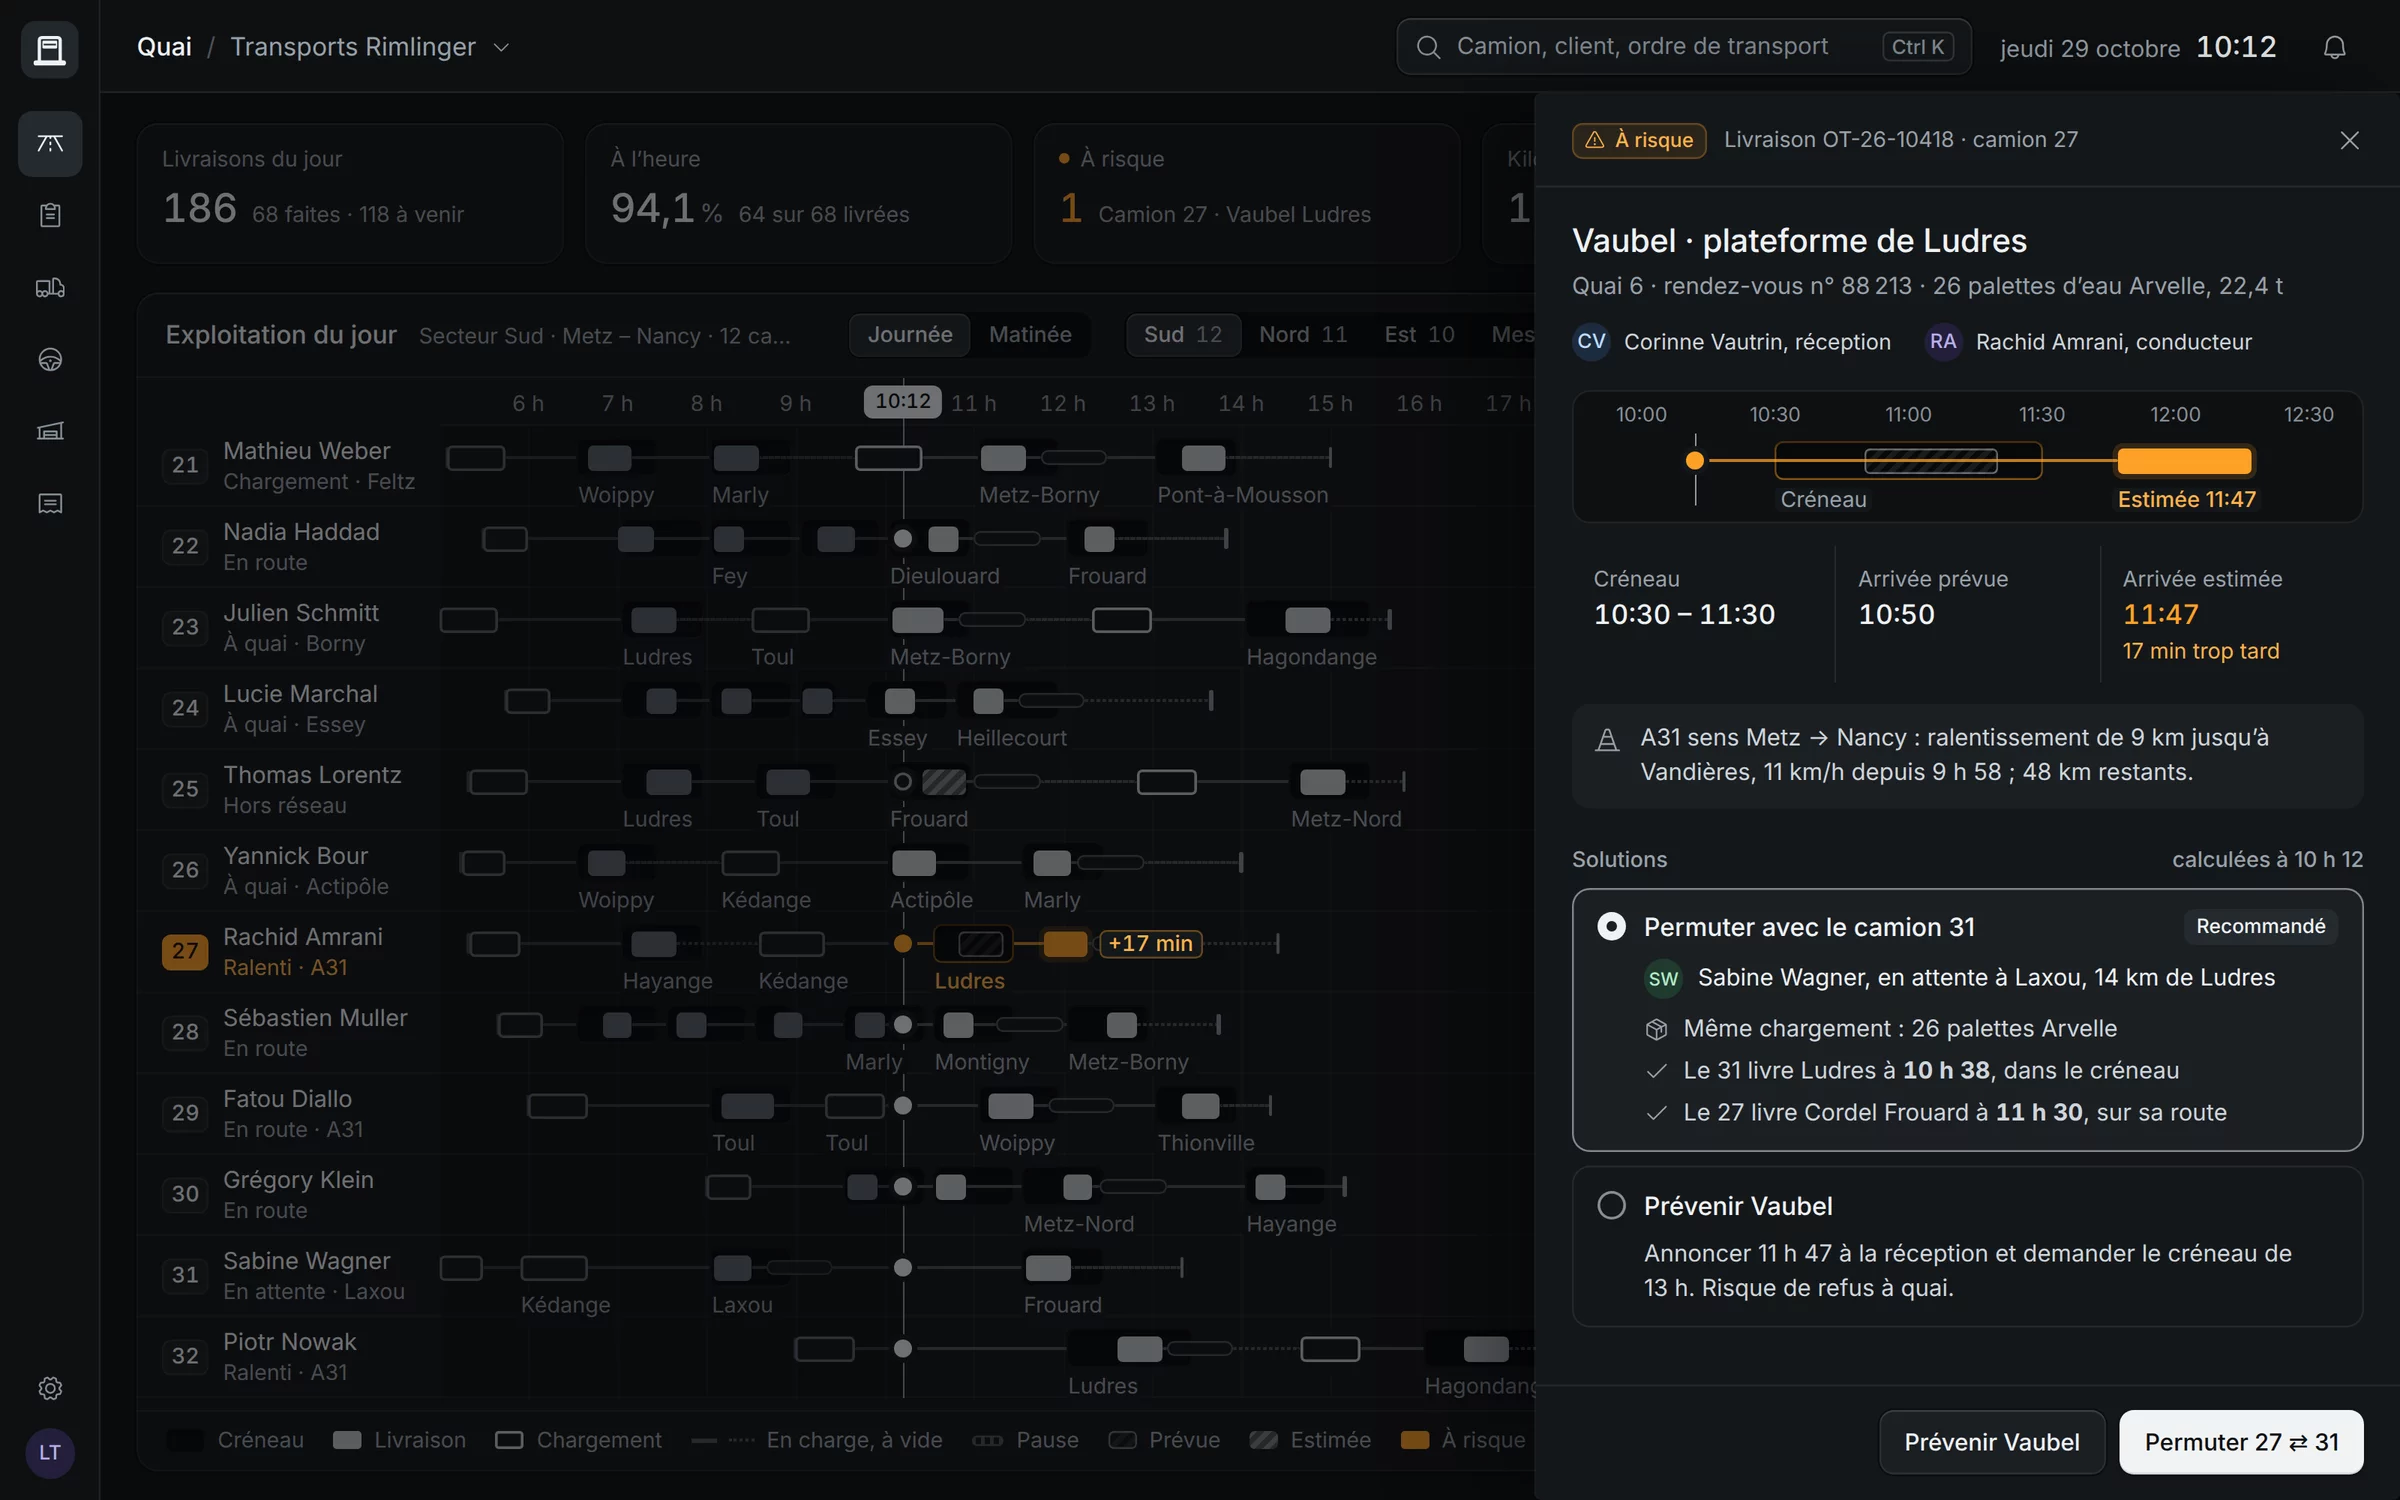Select the Sud 12 sector tab
Screen dimensions: 2400x1500
point(1183,335)
